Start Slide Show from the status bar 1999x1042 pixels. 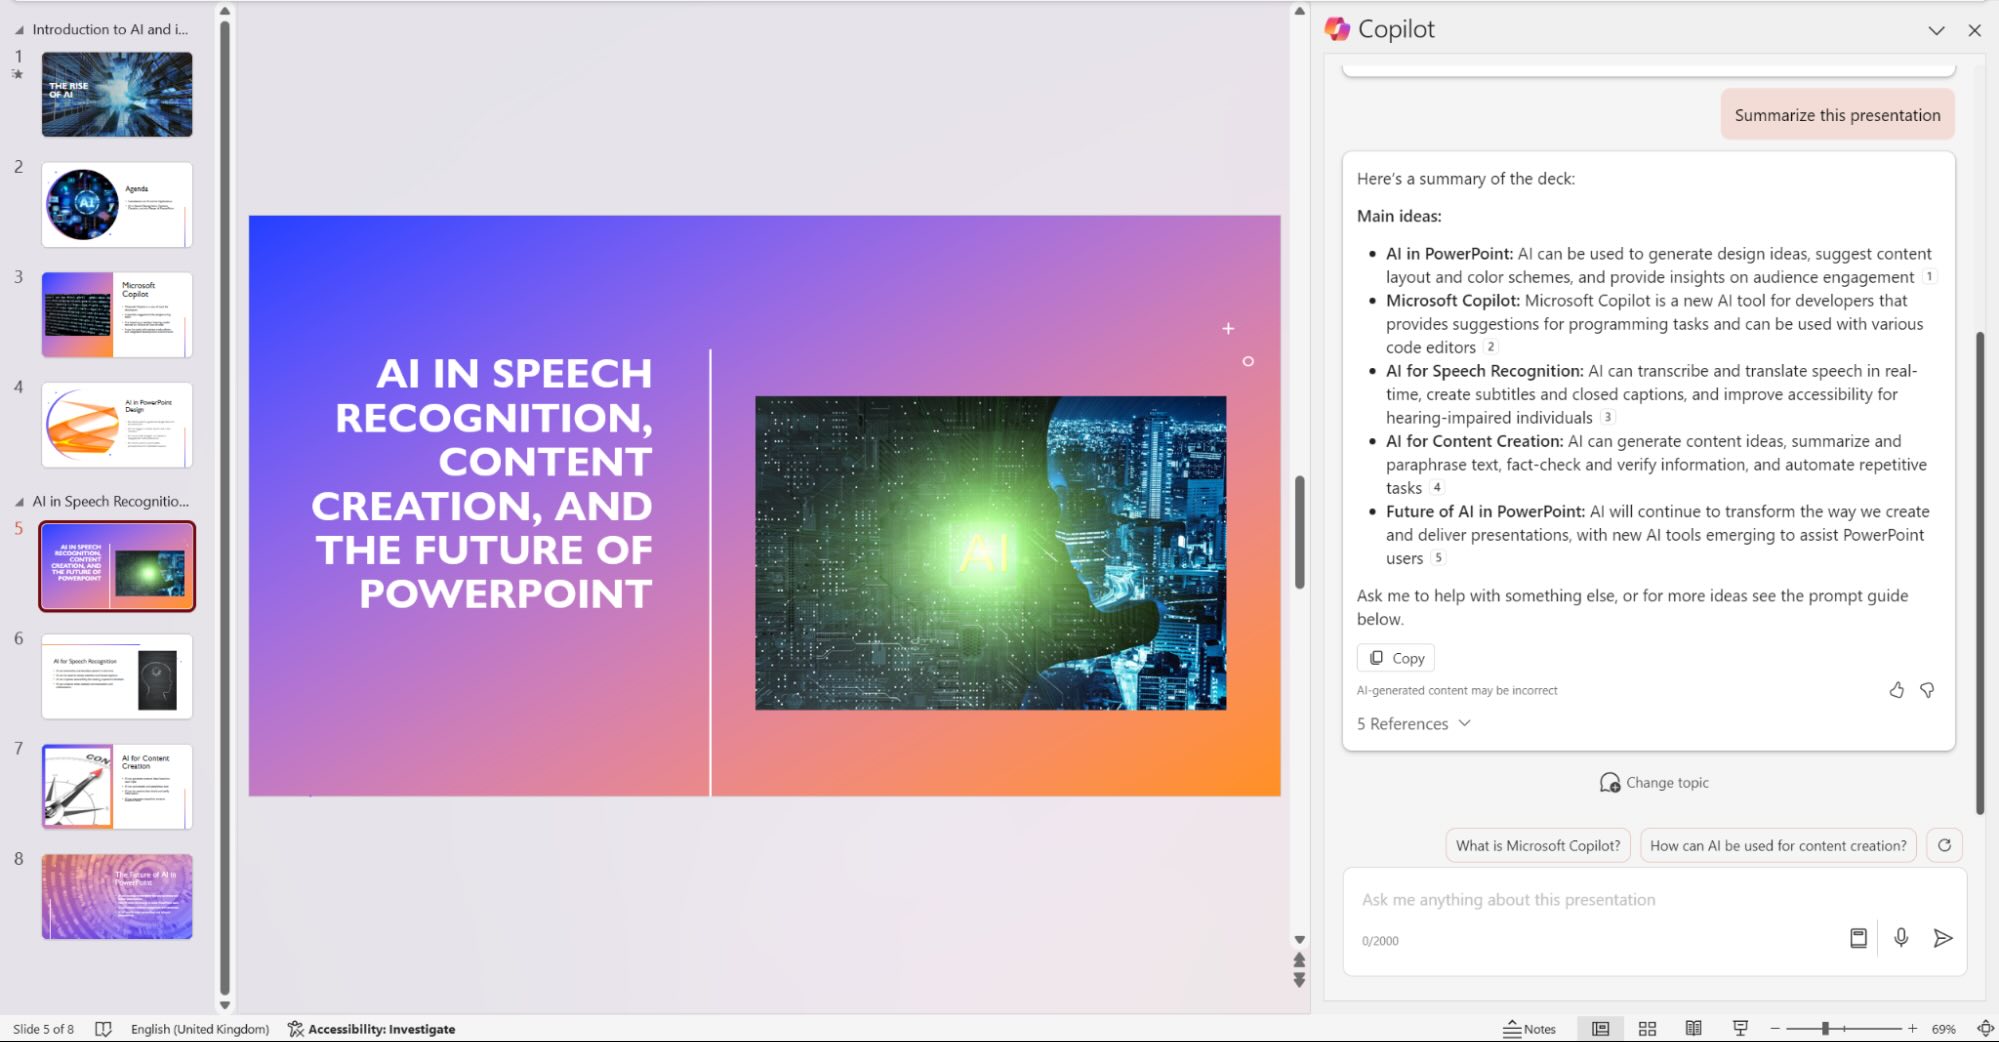click(1741, 1028)
